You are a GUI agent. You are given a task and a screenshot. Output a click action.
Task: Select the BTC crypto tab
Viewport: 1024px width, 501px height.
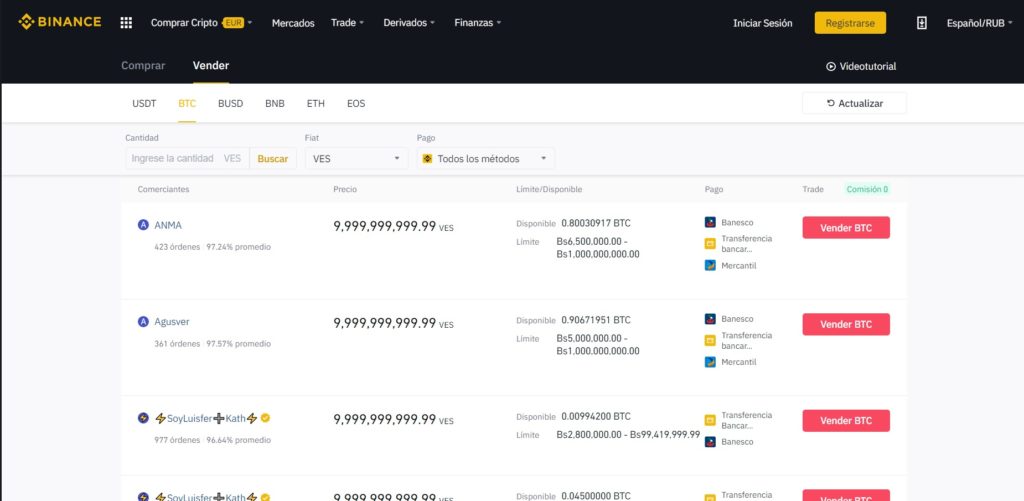187,103
